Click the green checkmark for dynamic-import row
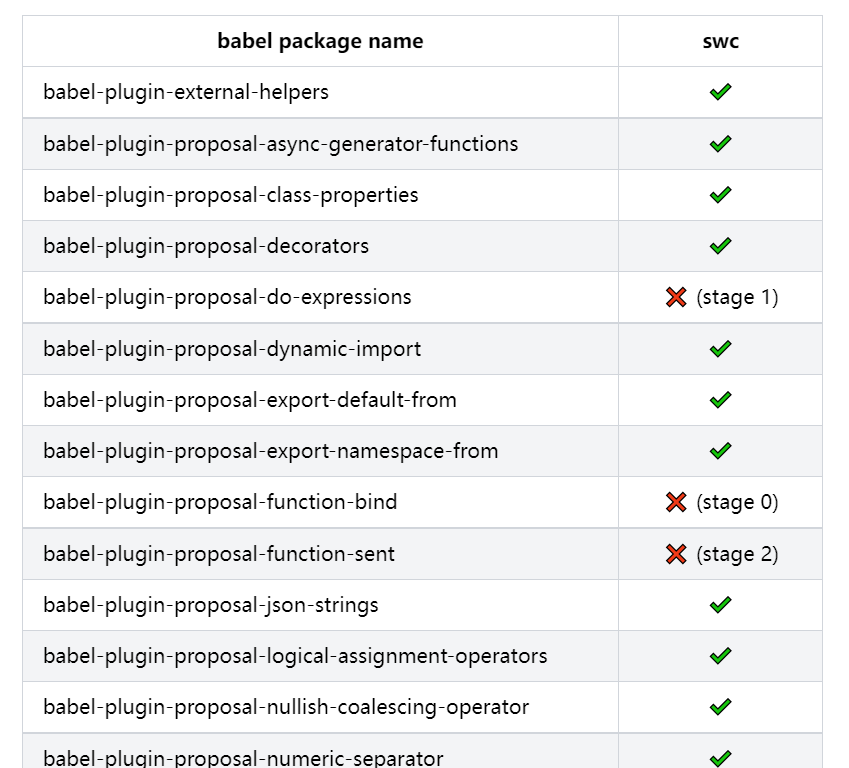849x768 pixels. (720, 348)
